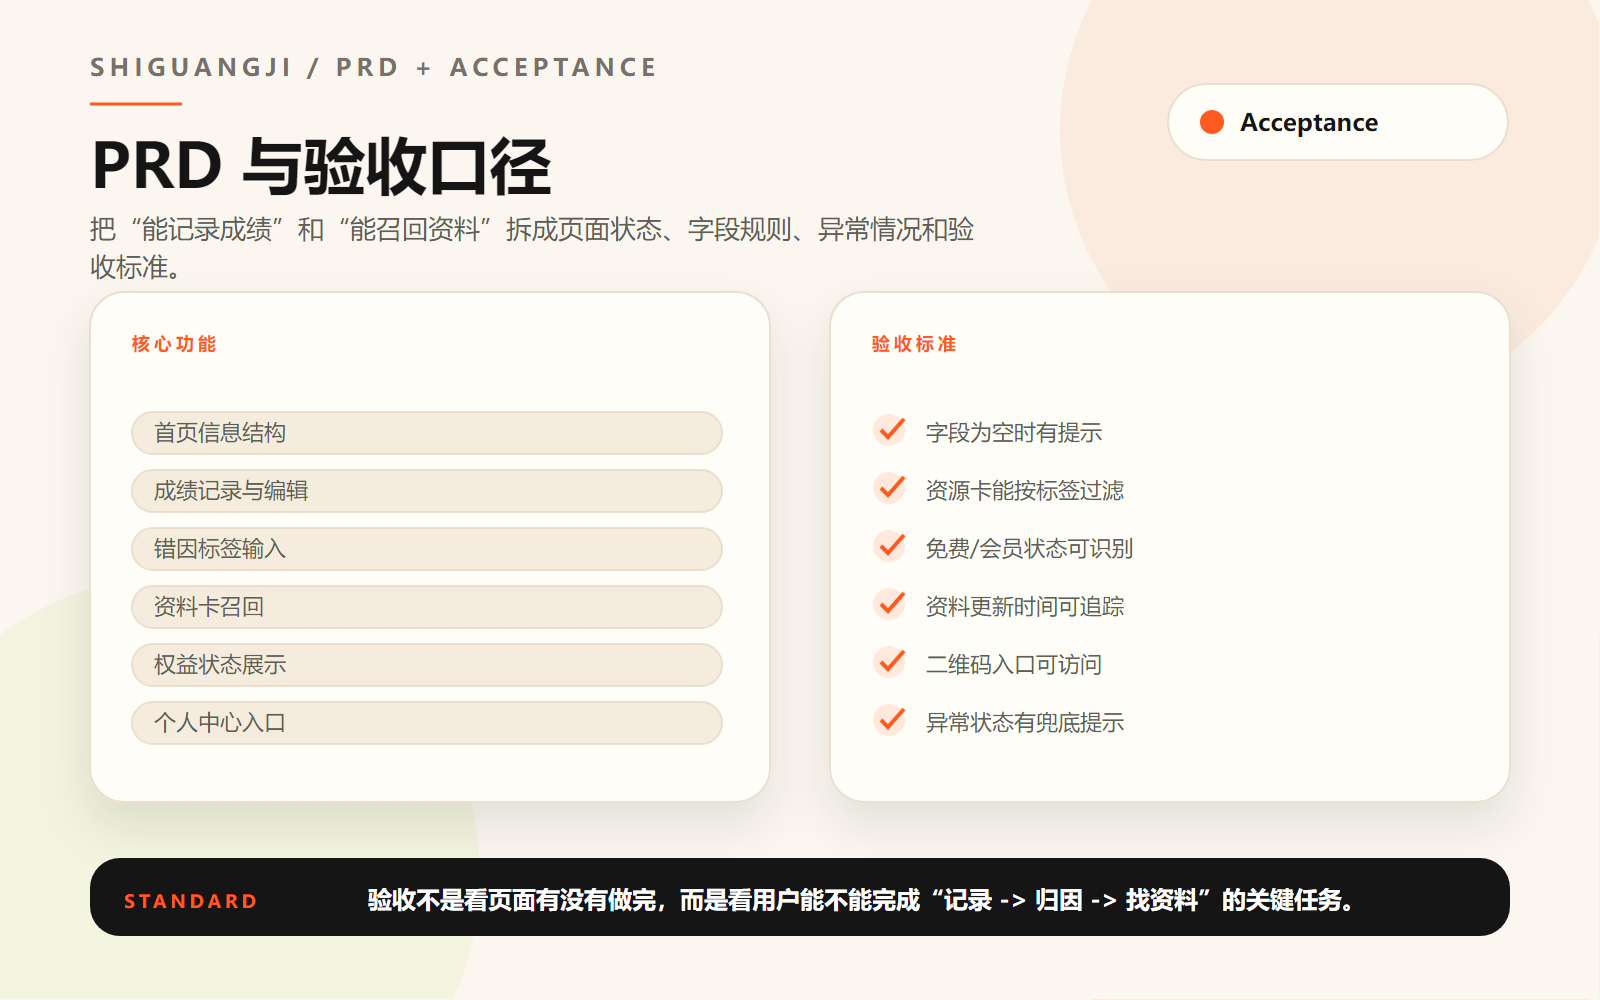Click the PRD 与验收口径 title
This screenshot has height=1000, width=1600.
point(321,166)
